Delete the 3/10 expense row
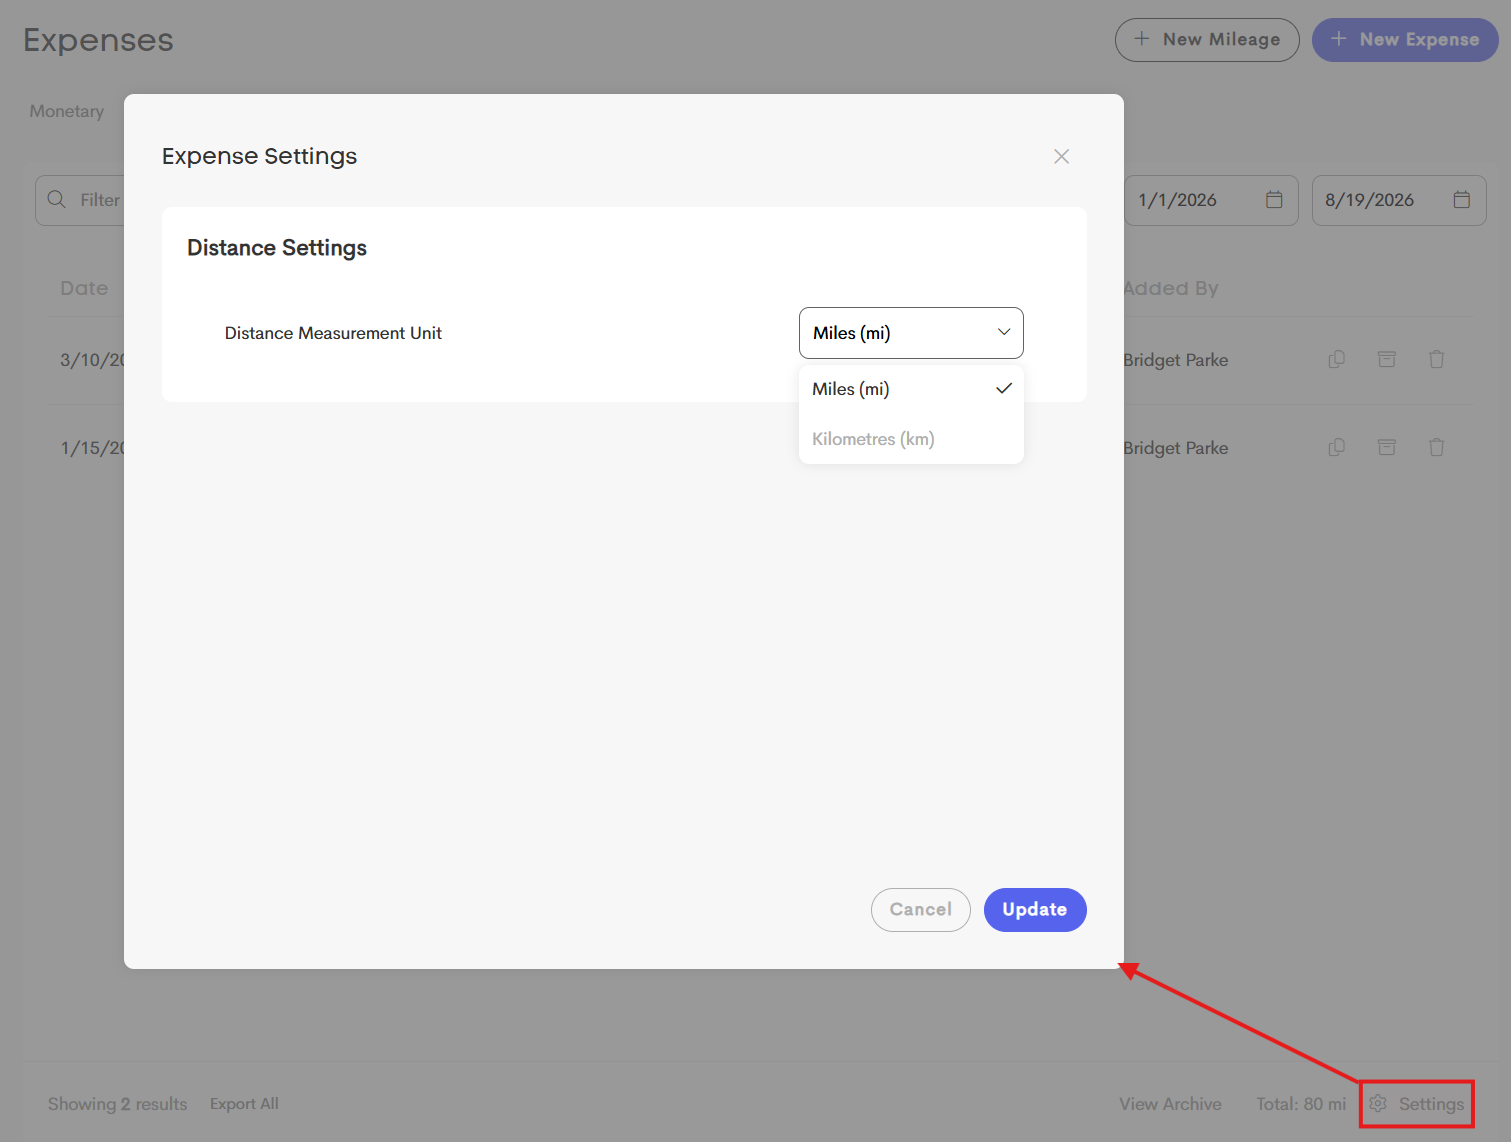Viewport: 1511px width, 1142px height. [x=1437, y=359]
